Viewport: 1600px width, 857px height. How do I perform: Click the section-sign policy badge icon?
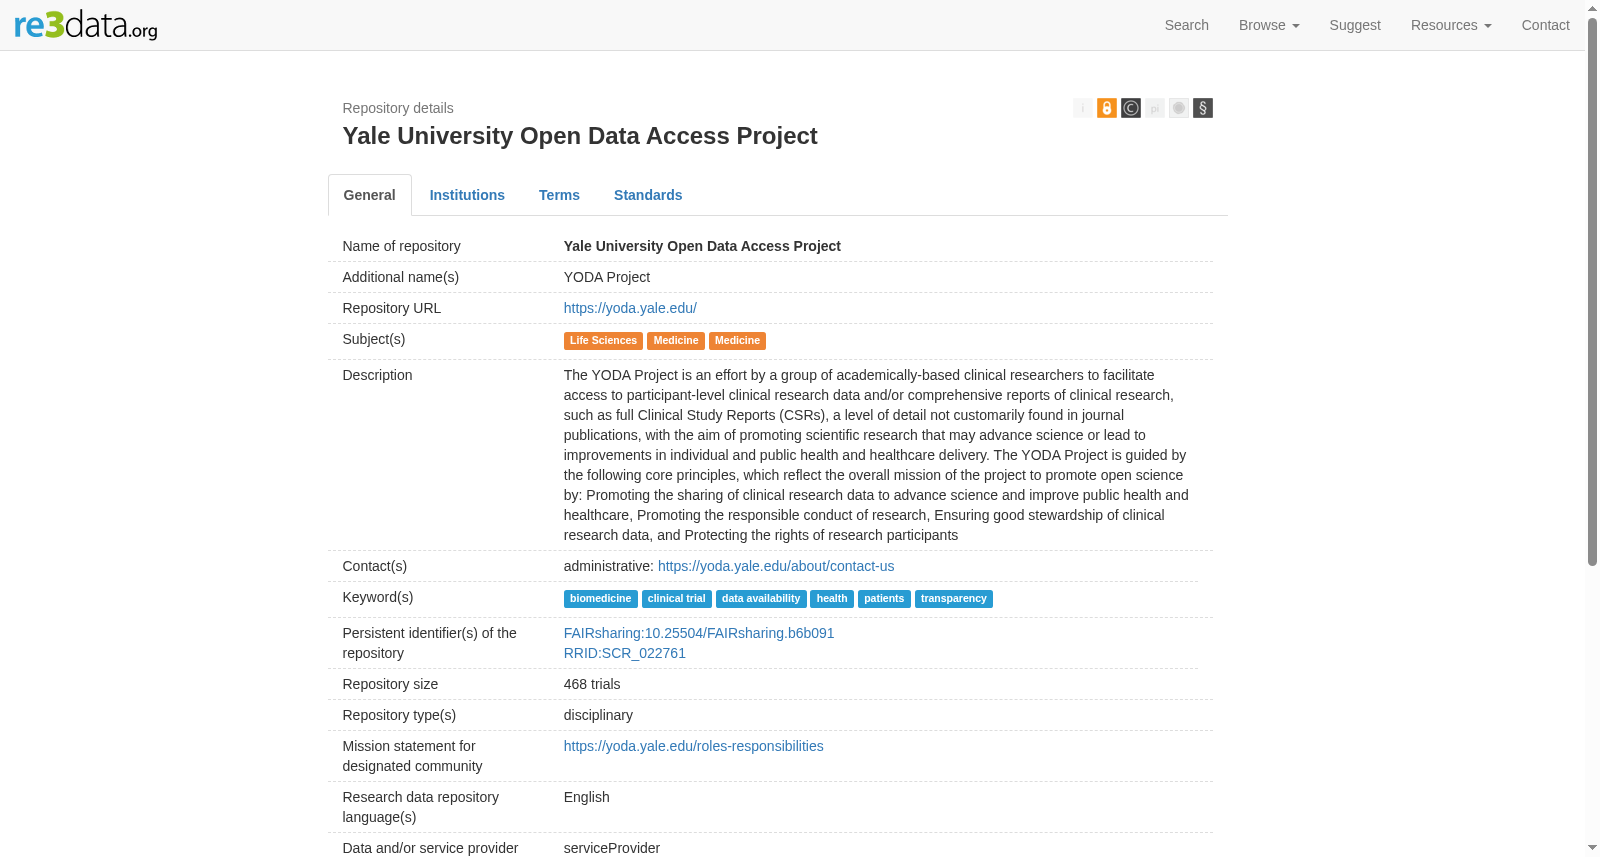[x=1203, y=108]
